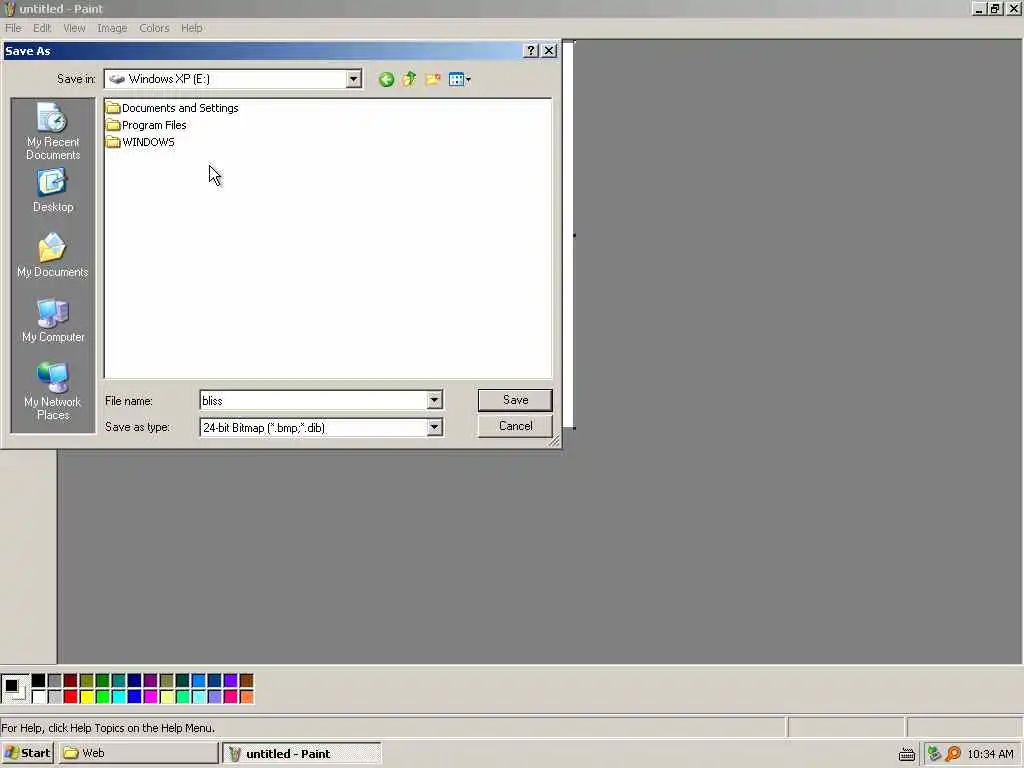1024x768 pixels.
Task: Click the orange magnifier tray icon
Action: coord(953,754)
